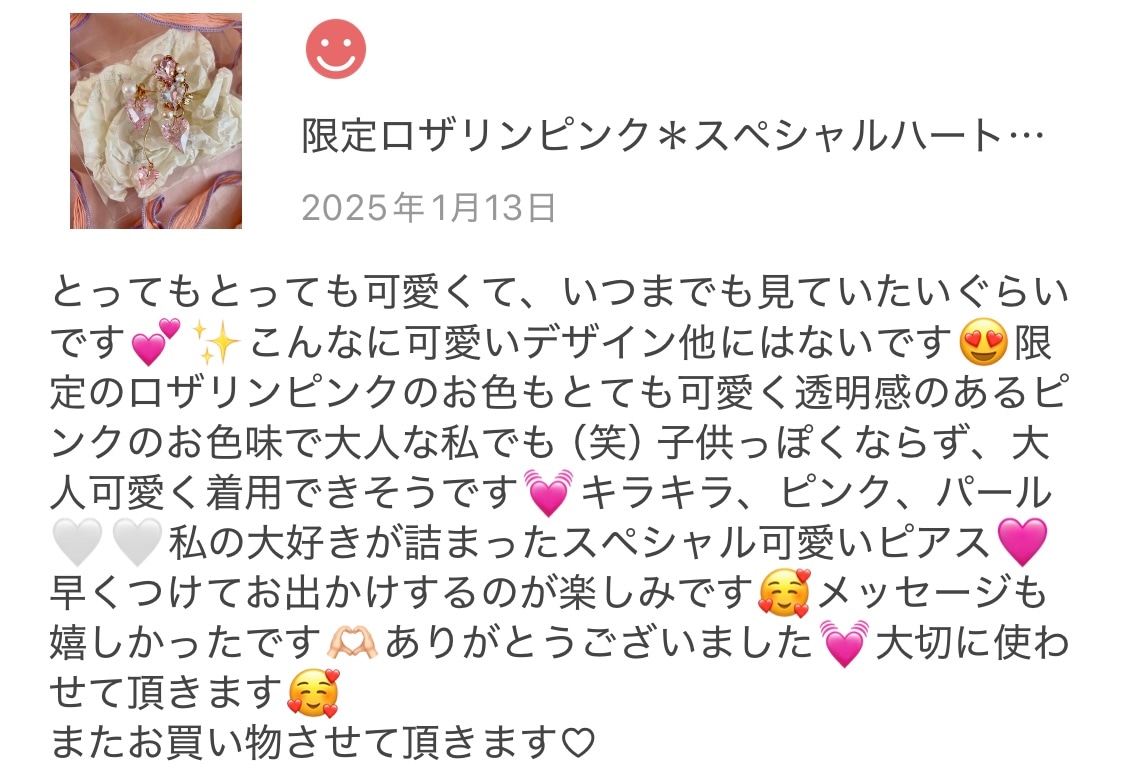Image resolution: width=1125 pixels, height=775 pixels.
Task: Click the second white heart emoji
Action: click(137, 543)
